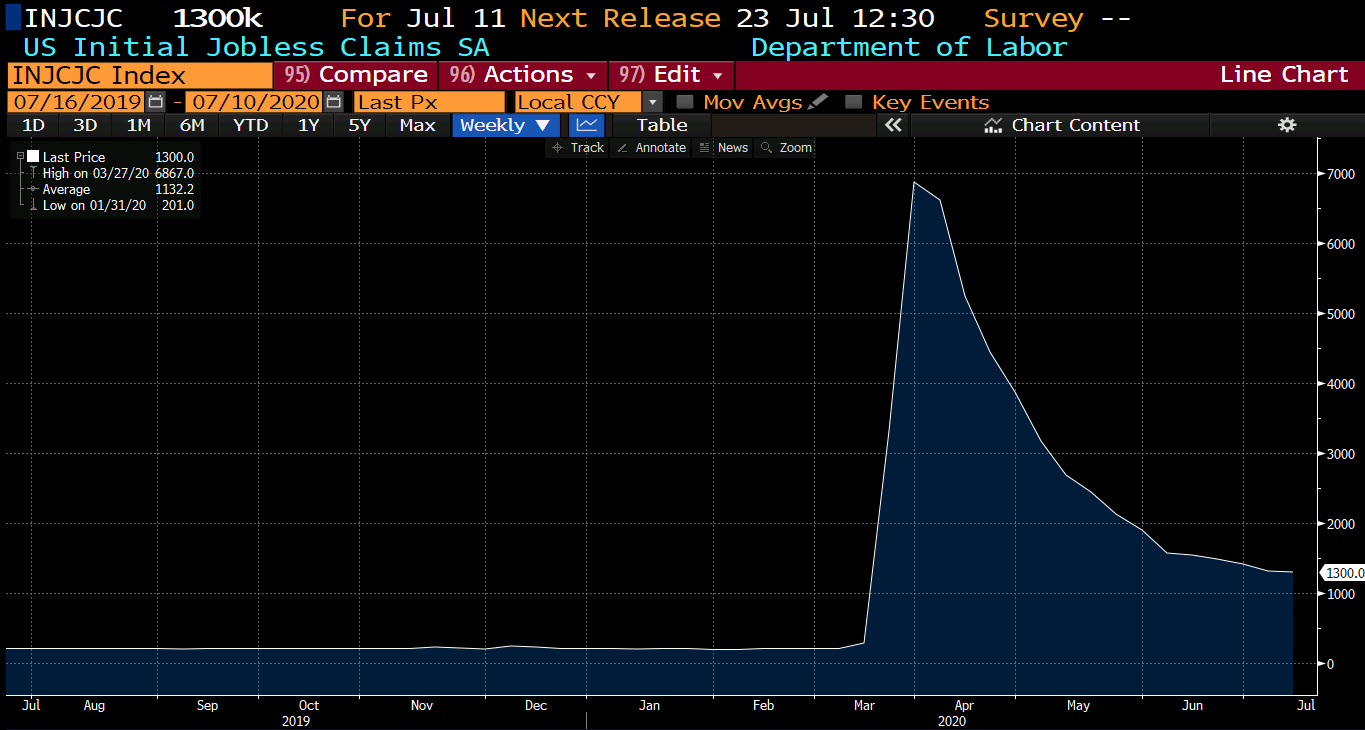Click Next Release 23 Jul 12:30 text
The image size is (1365, 730).
[727, 18]
